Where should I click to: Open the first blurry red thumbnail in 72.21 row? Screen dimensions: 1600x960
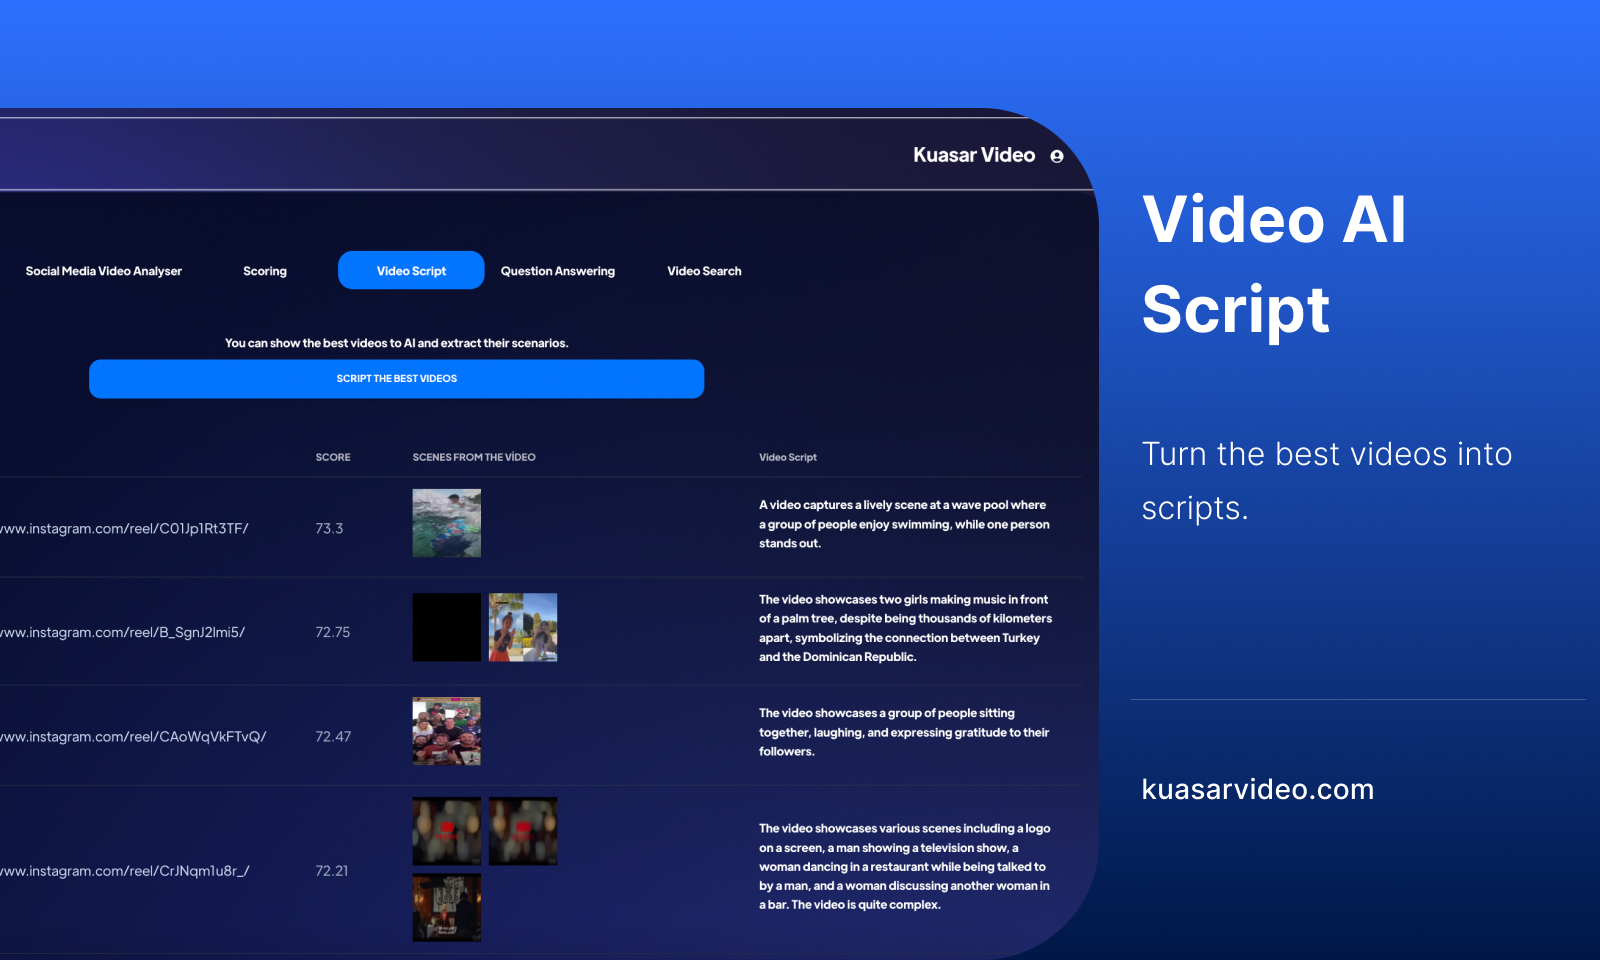click(x=447, y=831)
